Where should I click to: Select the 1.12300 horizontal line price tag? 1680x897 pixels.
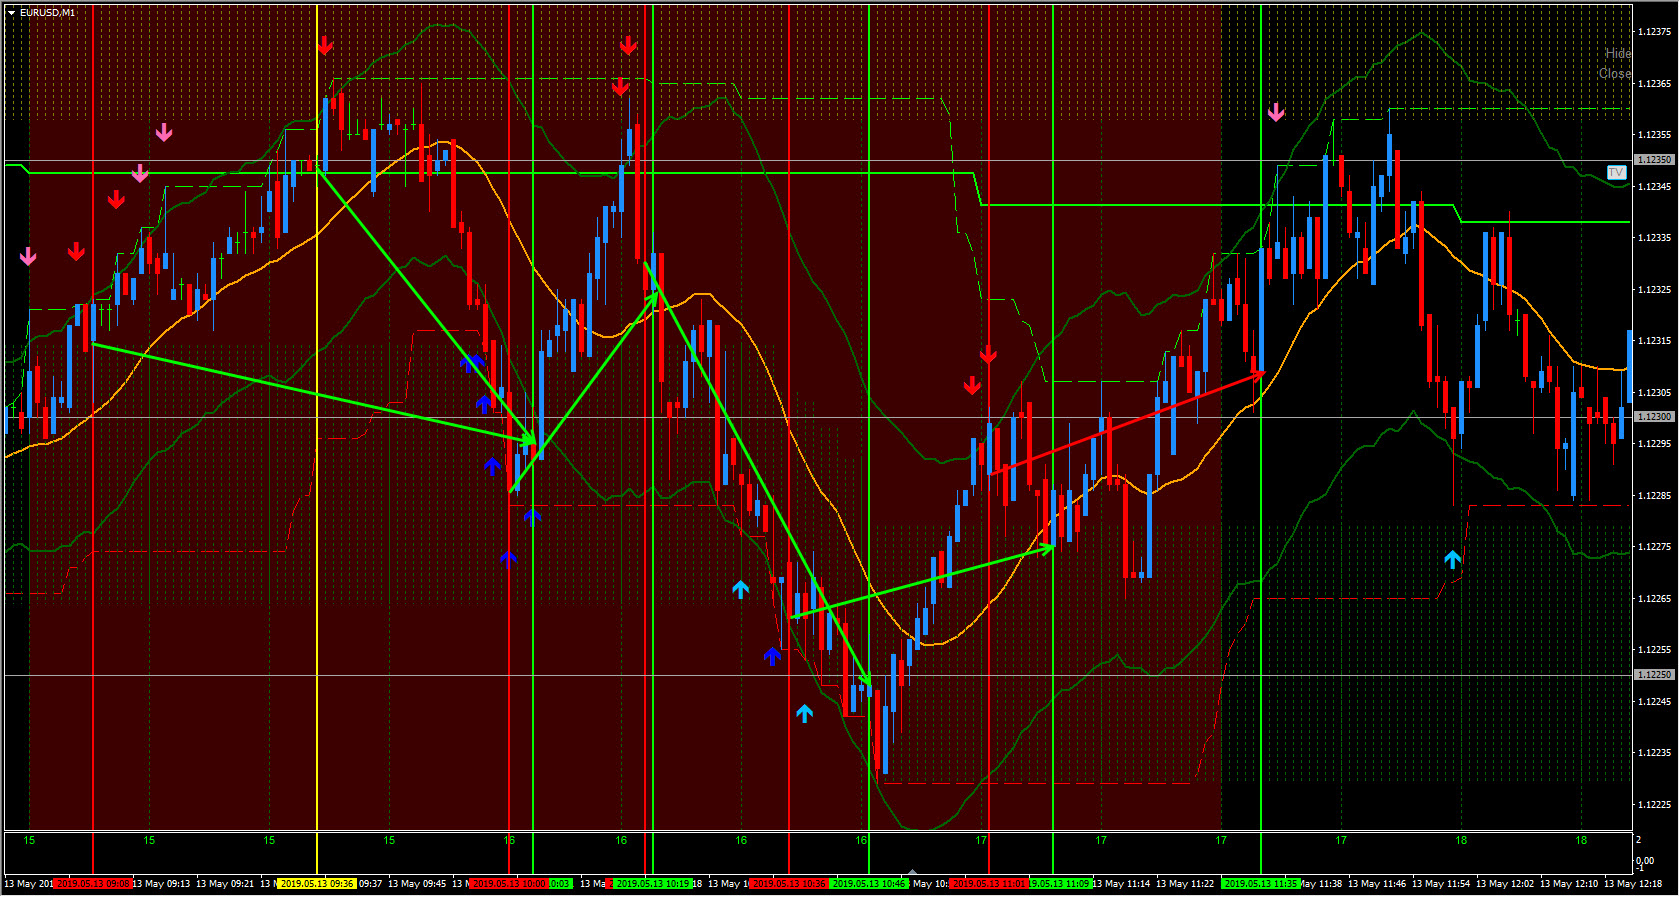pos(1654,417)
